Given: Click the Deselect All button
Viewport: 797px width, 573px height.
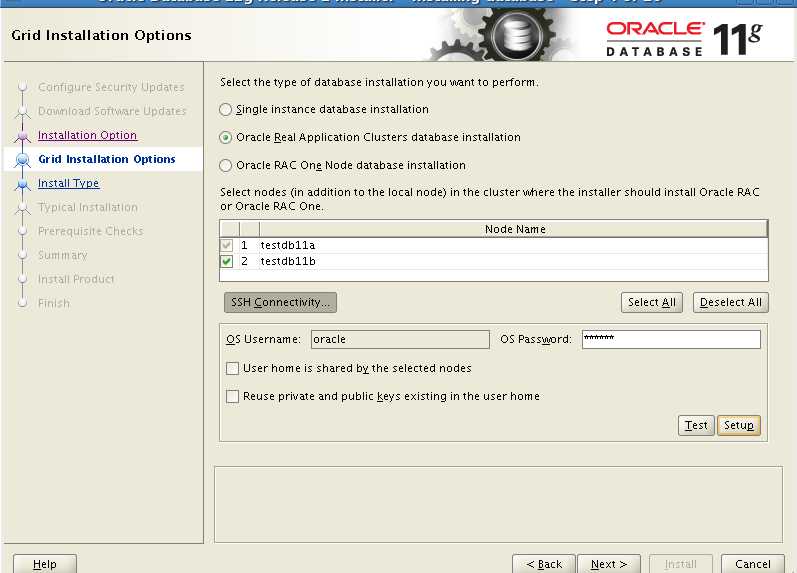Looking at the screenshot, I should click(x=730, y=303).
